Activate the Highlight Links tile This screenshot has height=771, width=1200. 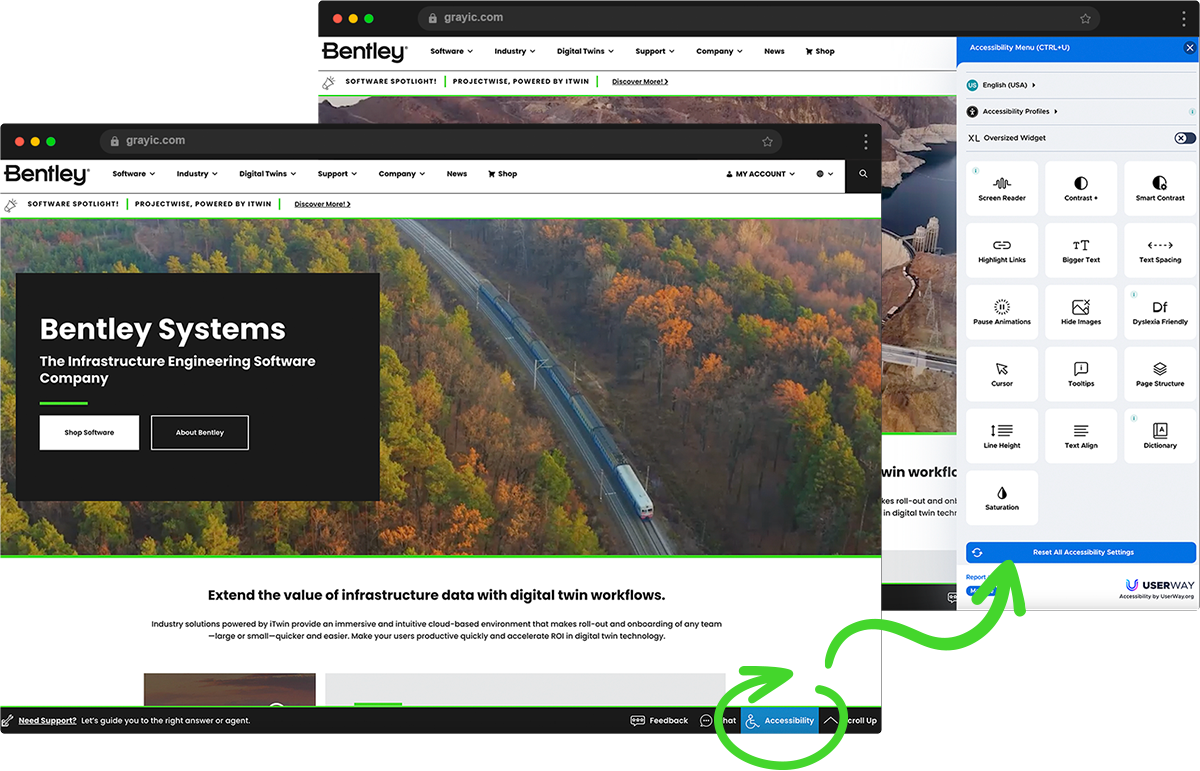pyautogui.click(x=1001, y=250)
